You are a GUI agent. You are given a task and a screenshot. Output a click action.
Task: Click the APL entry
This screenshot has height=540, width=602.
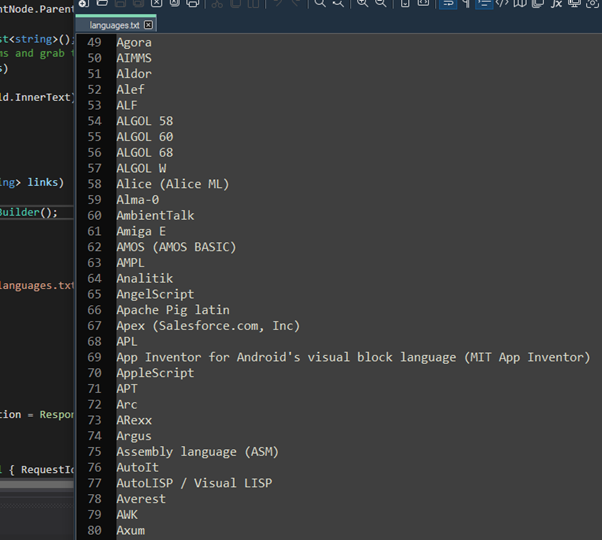[127, 341]
